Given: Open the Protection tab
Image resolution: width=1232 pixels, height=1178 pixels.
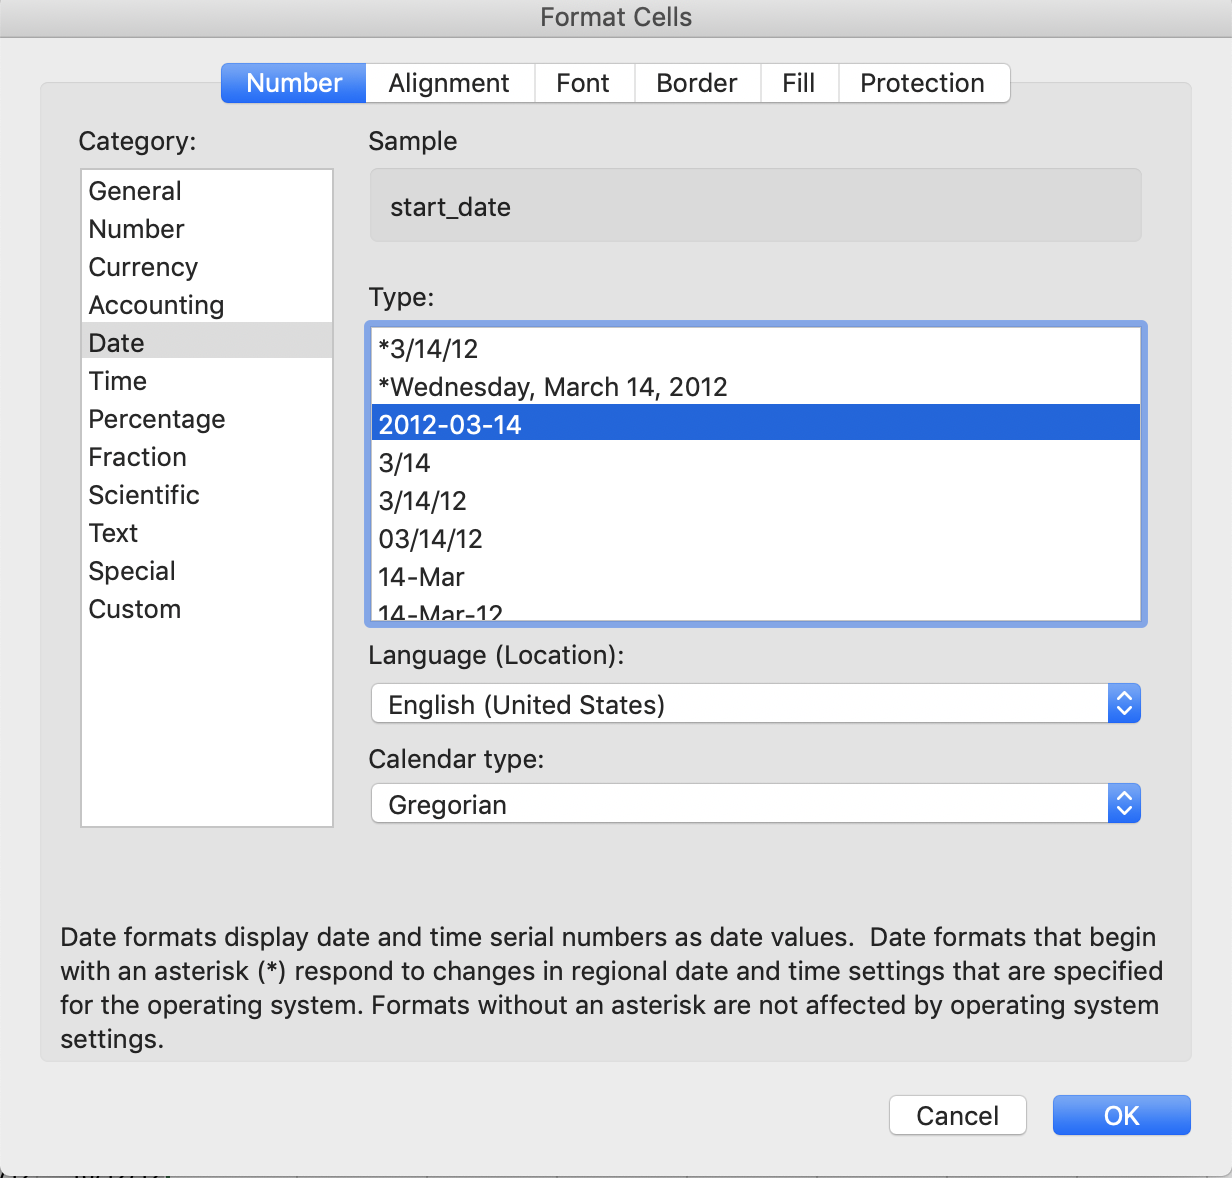Looking at the screenshot, I should (x=923, y=83).
